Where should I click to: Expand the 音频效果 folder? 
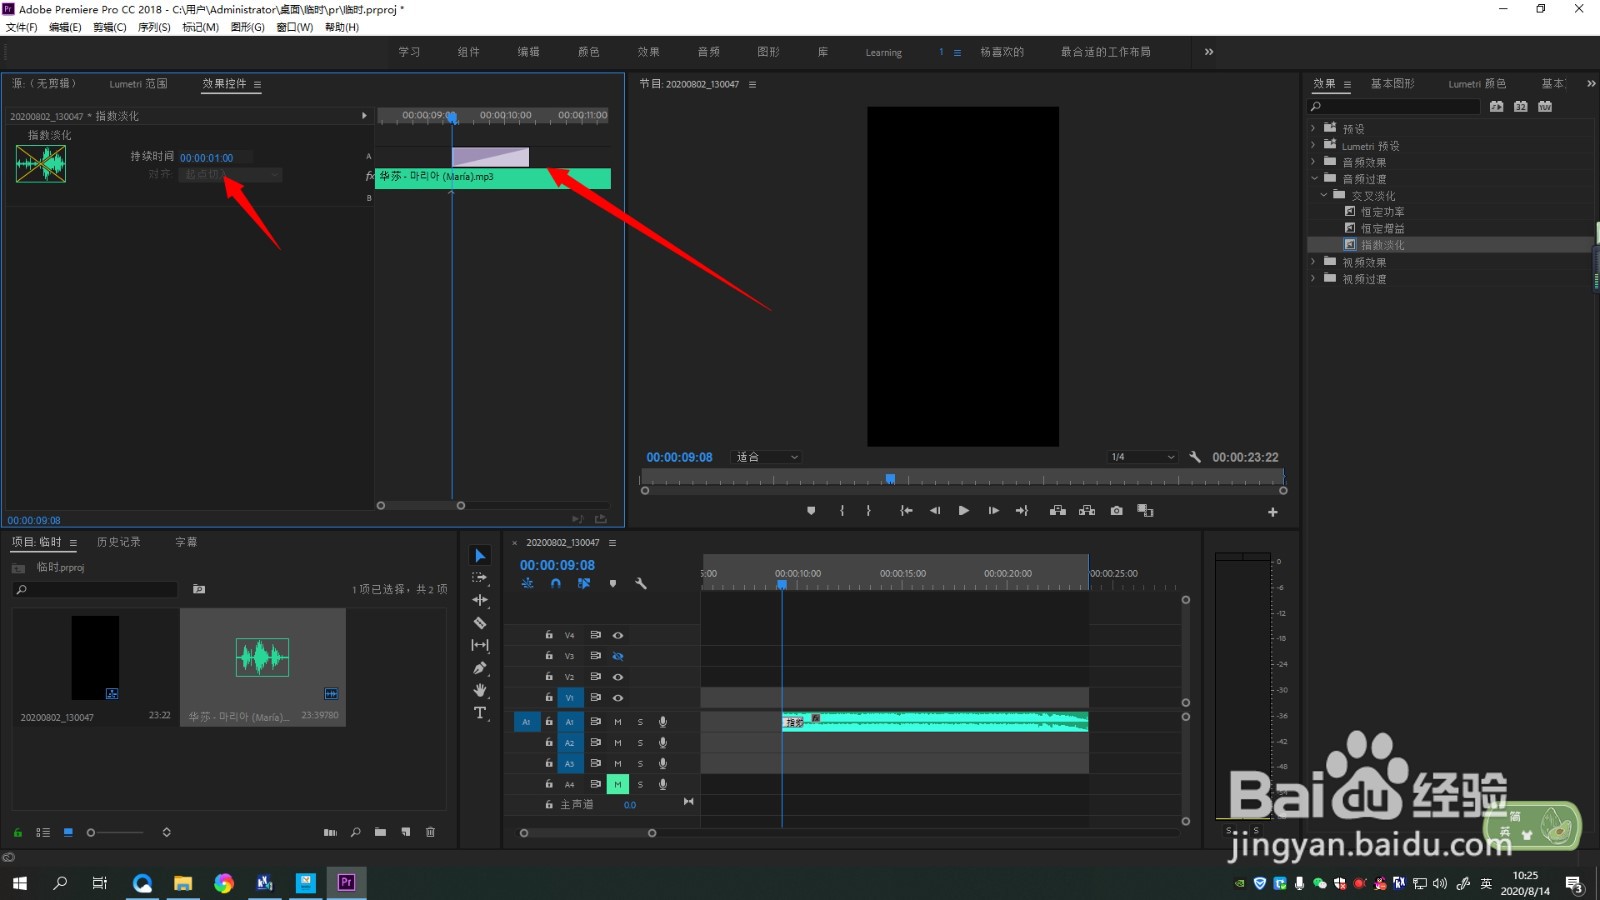[1313, 161]
